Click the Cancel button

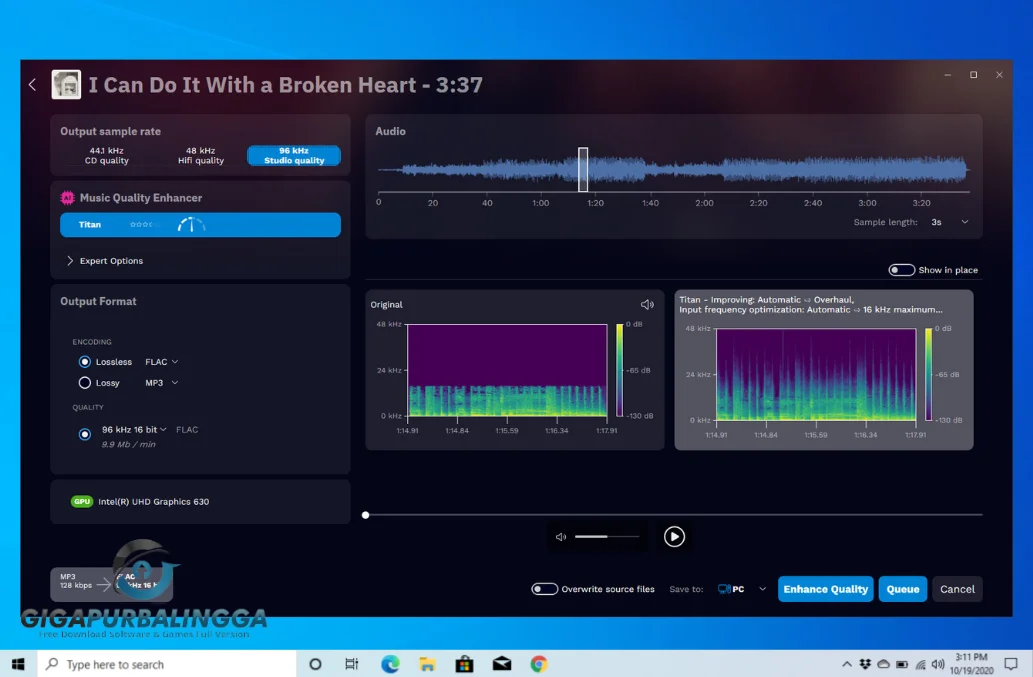957,589
